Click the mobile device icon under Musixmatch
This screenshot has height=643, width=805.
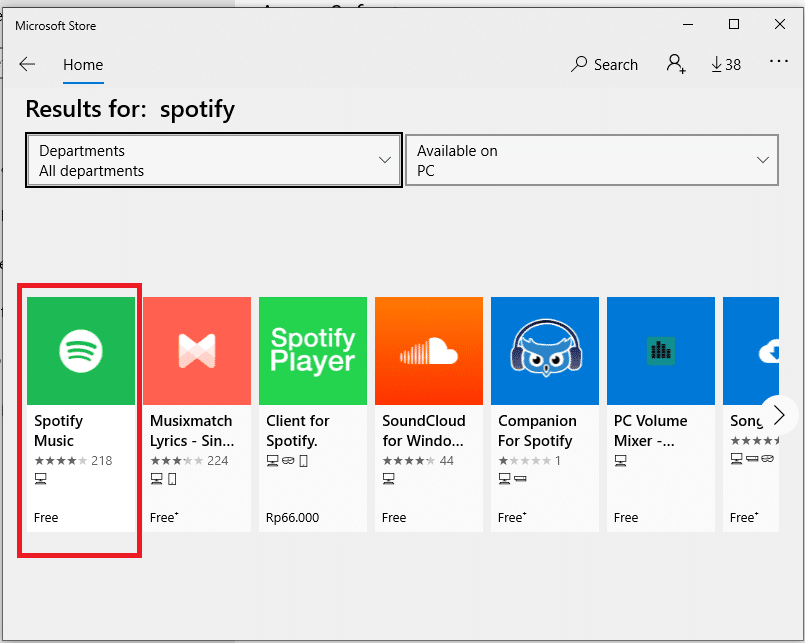[x=172, y=479]
